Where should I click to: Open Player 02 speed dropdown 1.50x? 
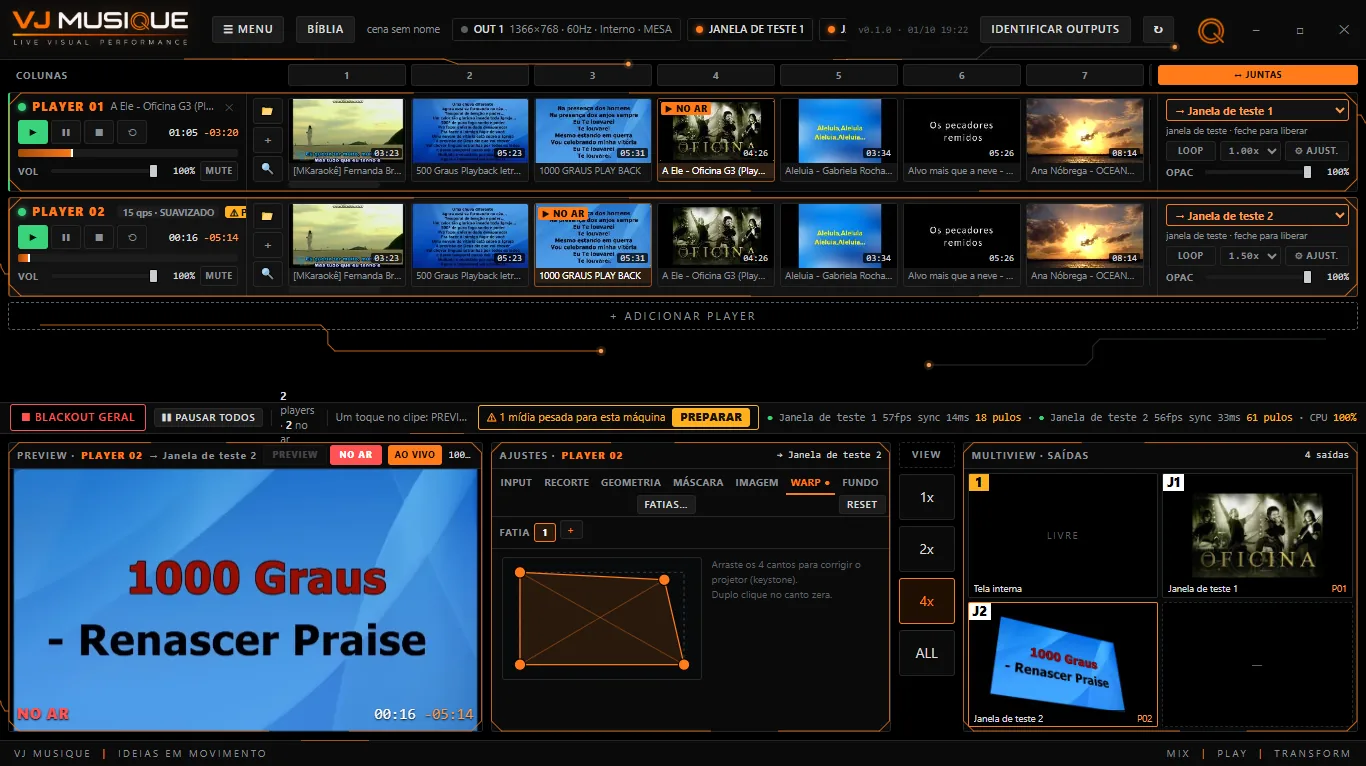click(1250, 256)
